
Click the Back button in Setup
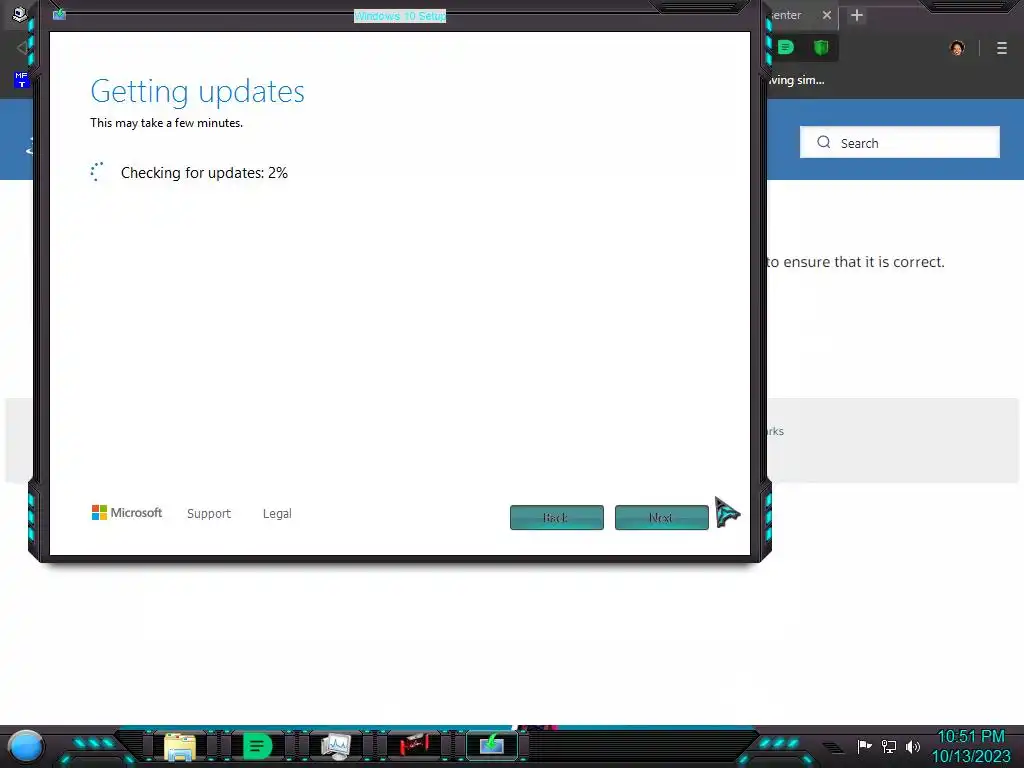click(x=556, y=517)
